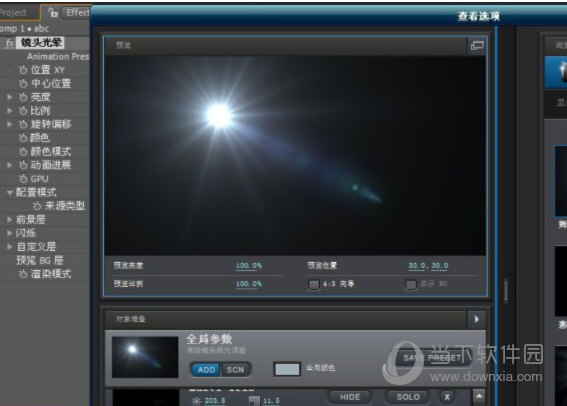The image size is (567, 406).
Task: Click the 查看选项 window title
Action: point(478,16)
